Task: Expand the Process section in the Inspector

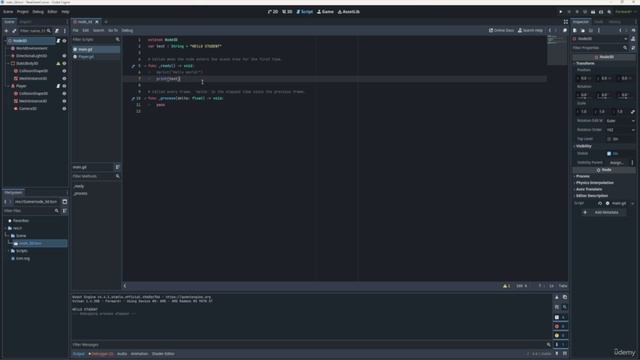Action: tap(604, 176)
